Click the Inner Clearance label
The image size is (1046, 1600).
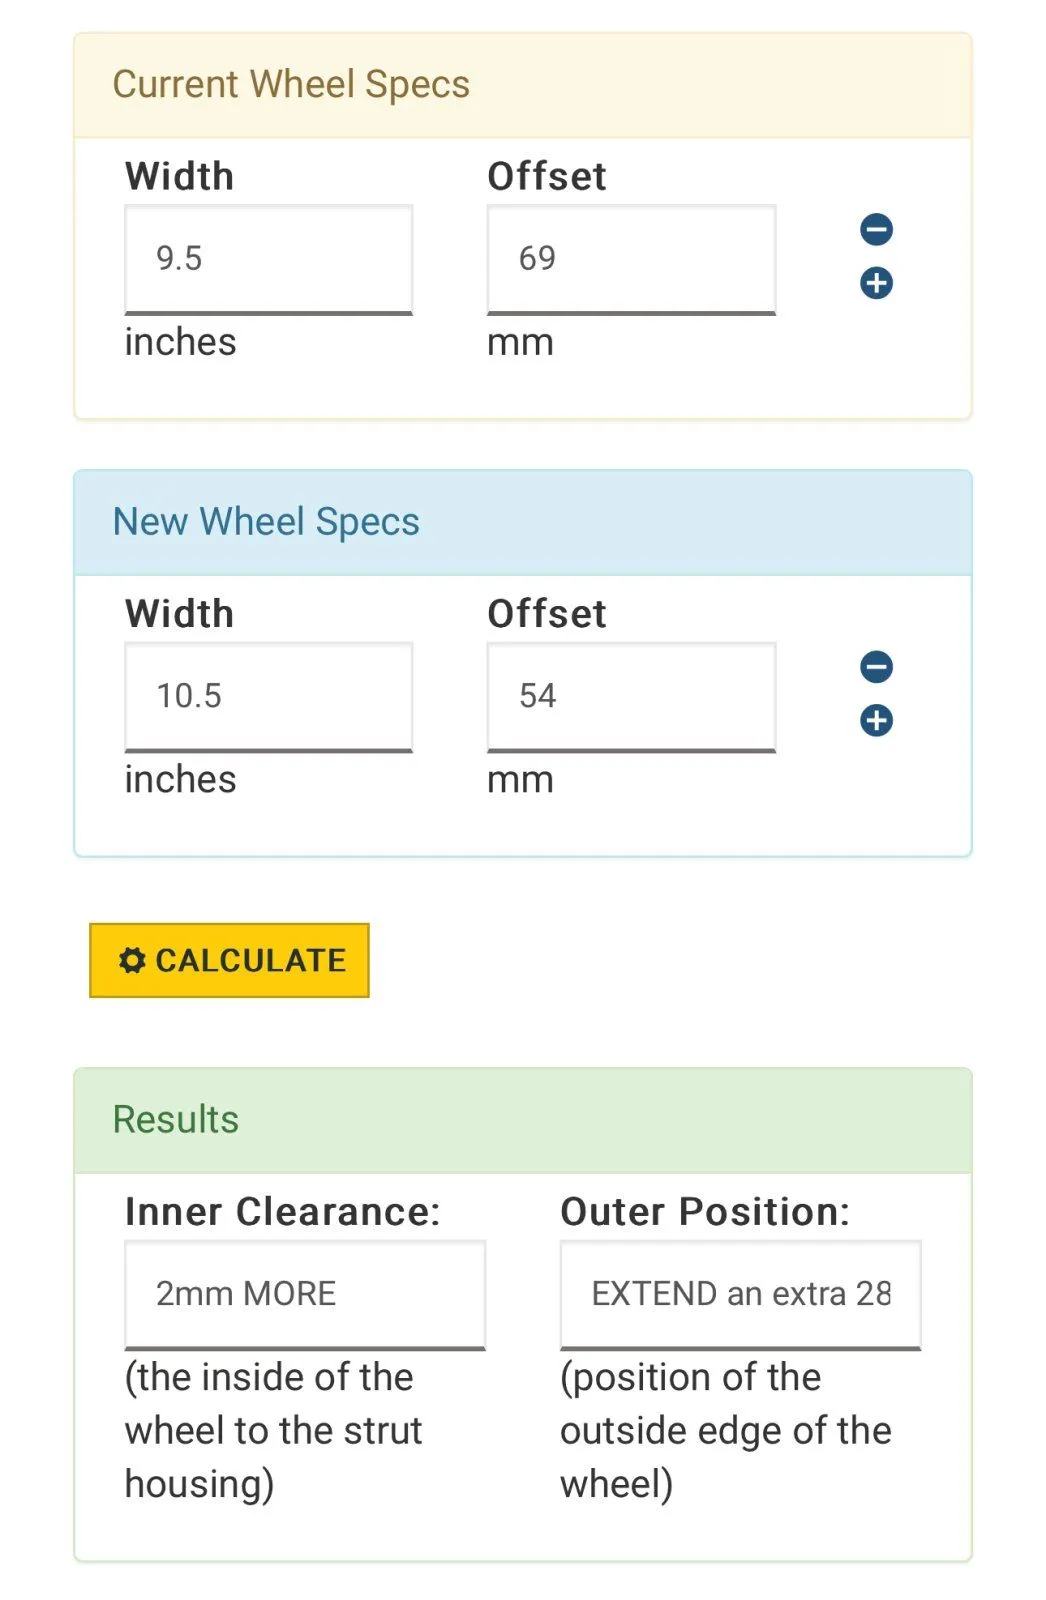(282, 1212)
